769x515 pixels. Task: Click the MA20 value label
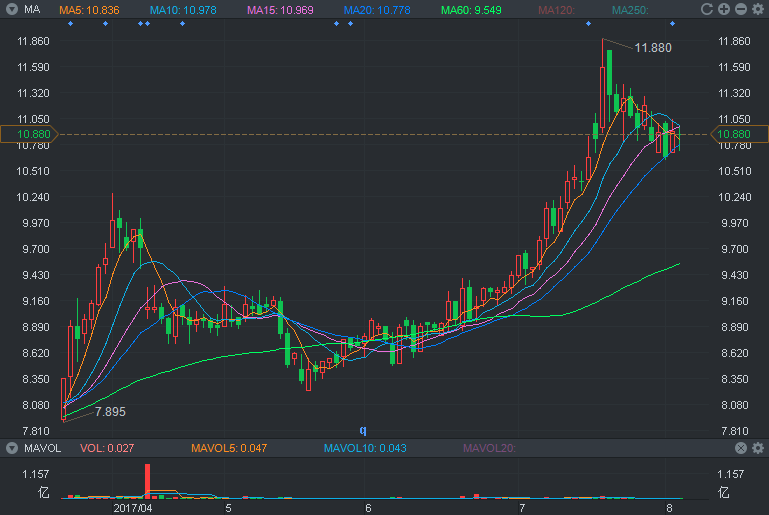pos(377,10)
